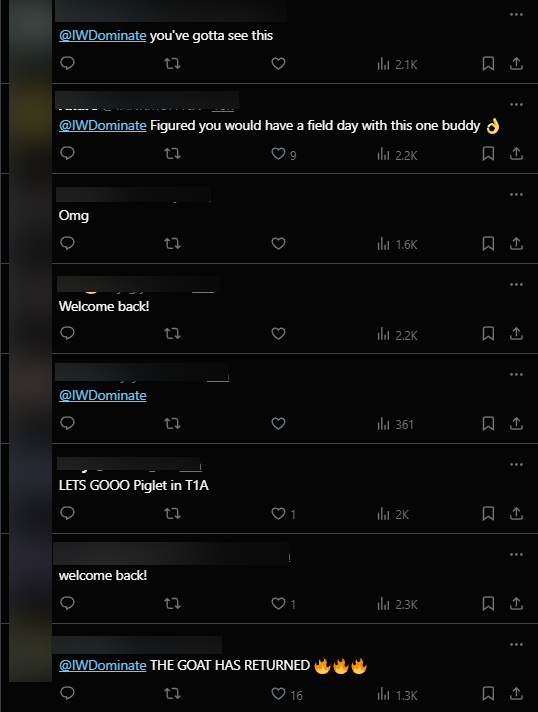Screen dimensions: 538x712
Task: Bookmark the "LETS GOOO Piglet in T1A" tweet
Action: (488, 514)
